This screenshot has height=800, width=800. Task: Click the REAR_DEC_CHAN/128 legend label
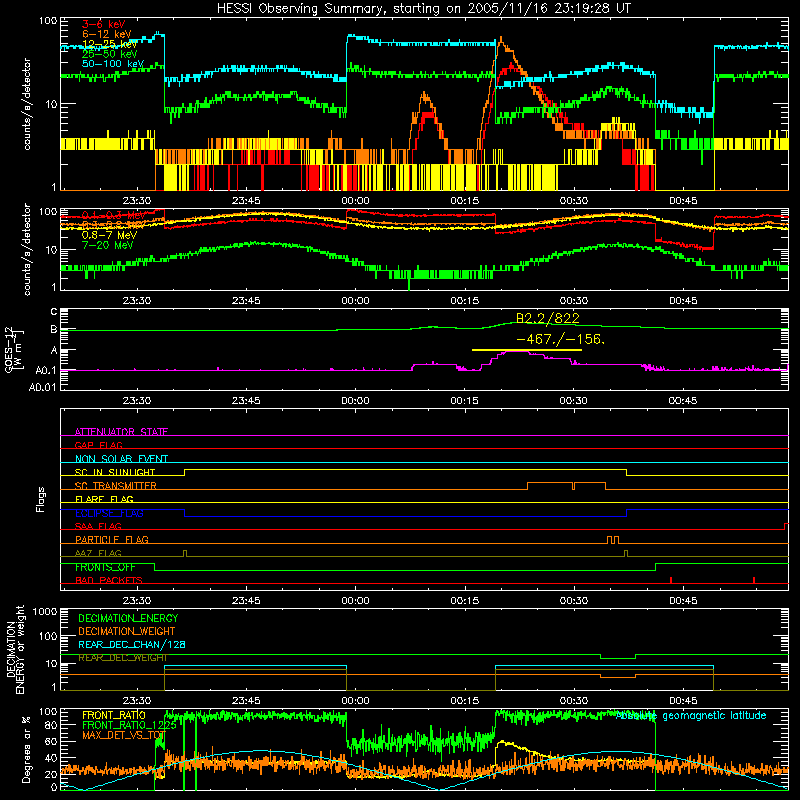(x=132, y=644)
